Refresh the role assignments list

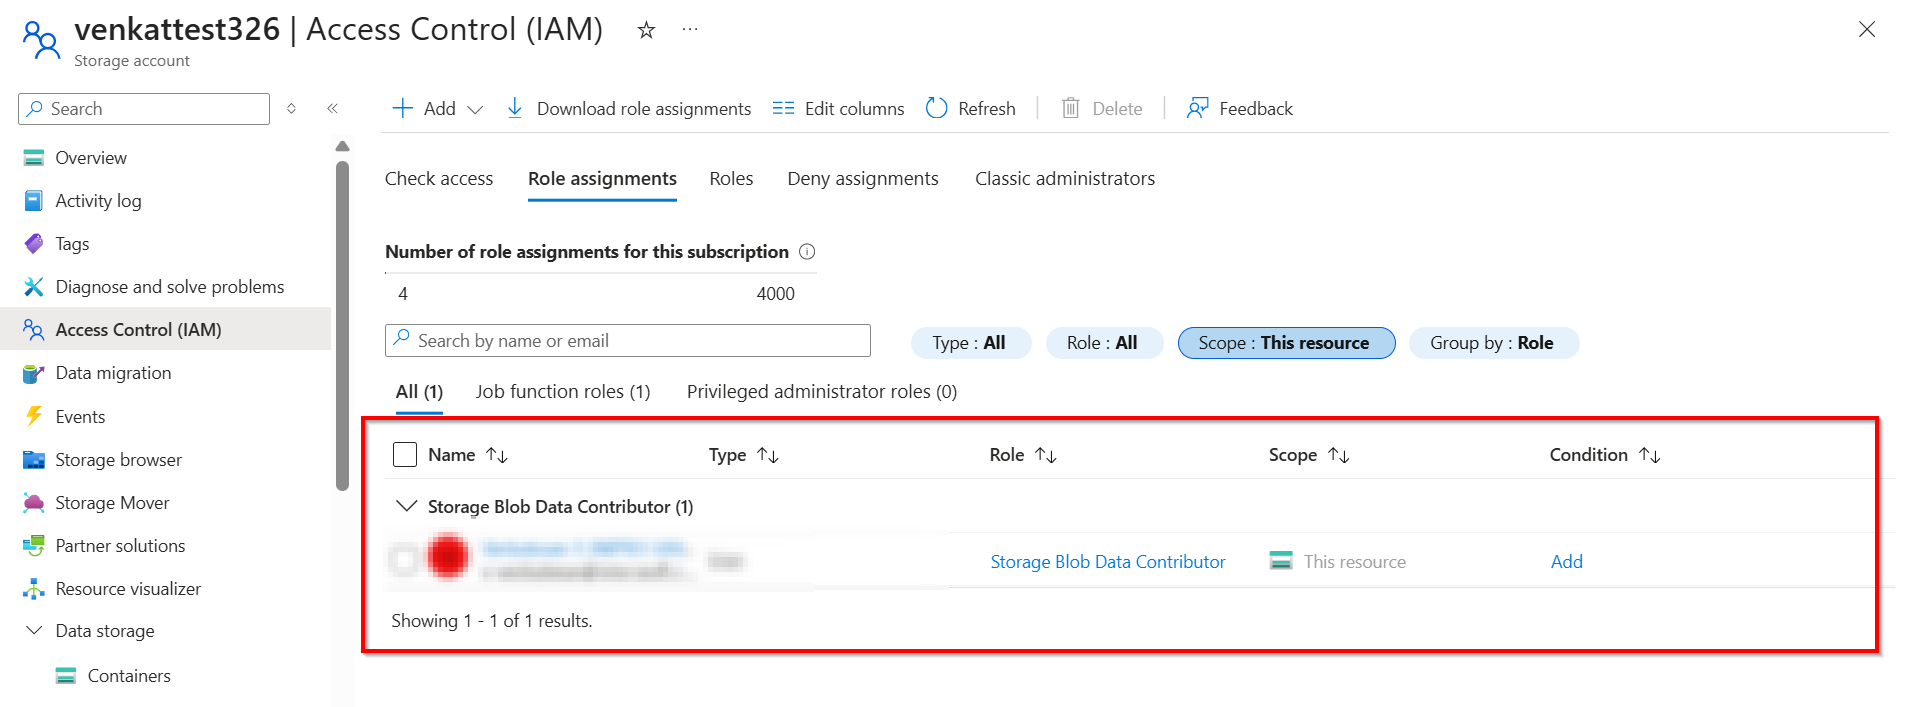[970, 108]
